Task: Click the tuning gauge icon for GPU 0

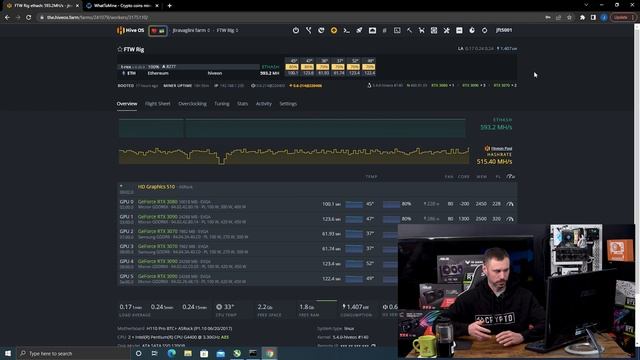Action: coord(510,204)
